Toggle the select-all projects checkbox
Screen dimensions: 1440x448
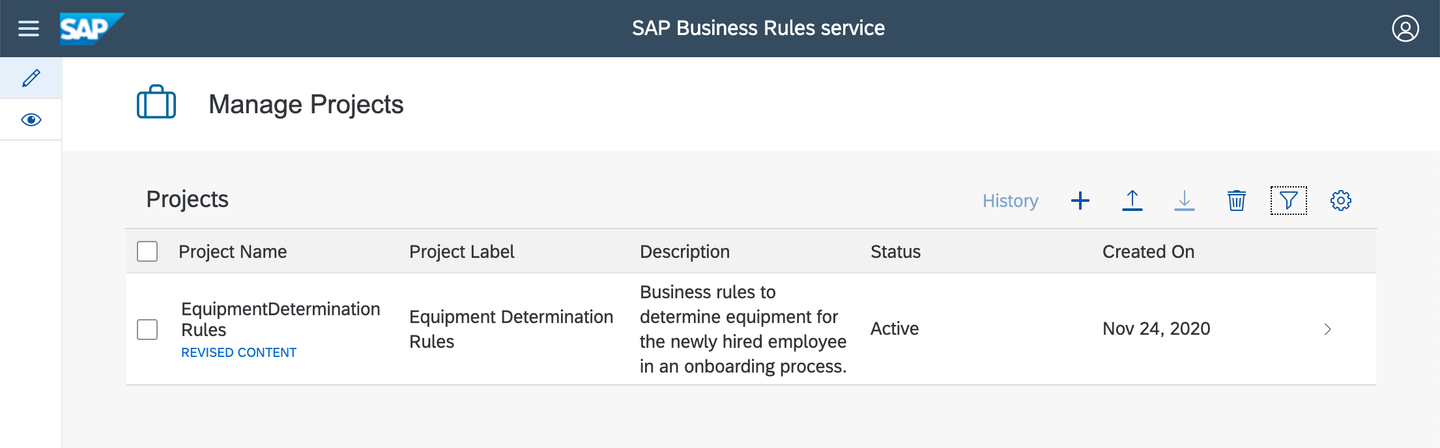[147, 251]
